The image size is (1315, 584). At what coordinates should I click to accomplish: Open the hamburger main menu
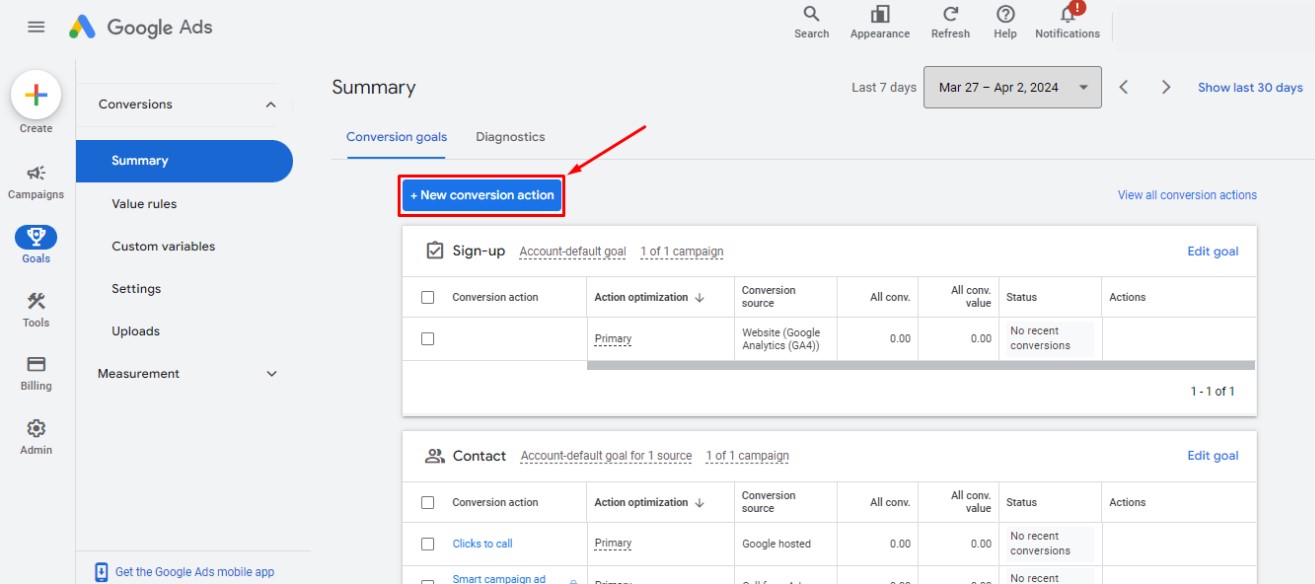pos(36,27)
